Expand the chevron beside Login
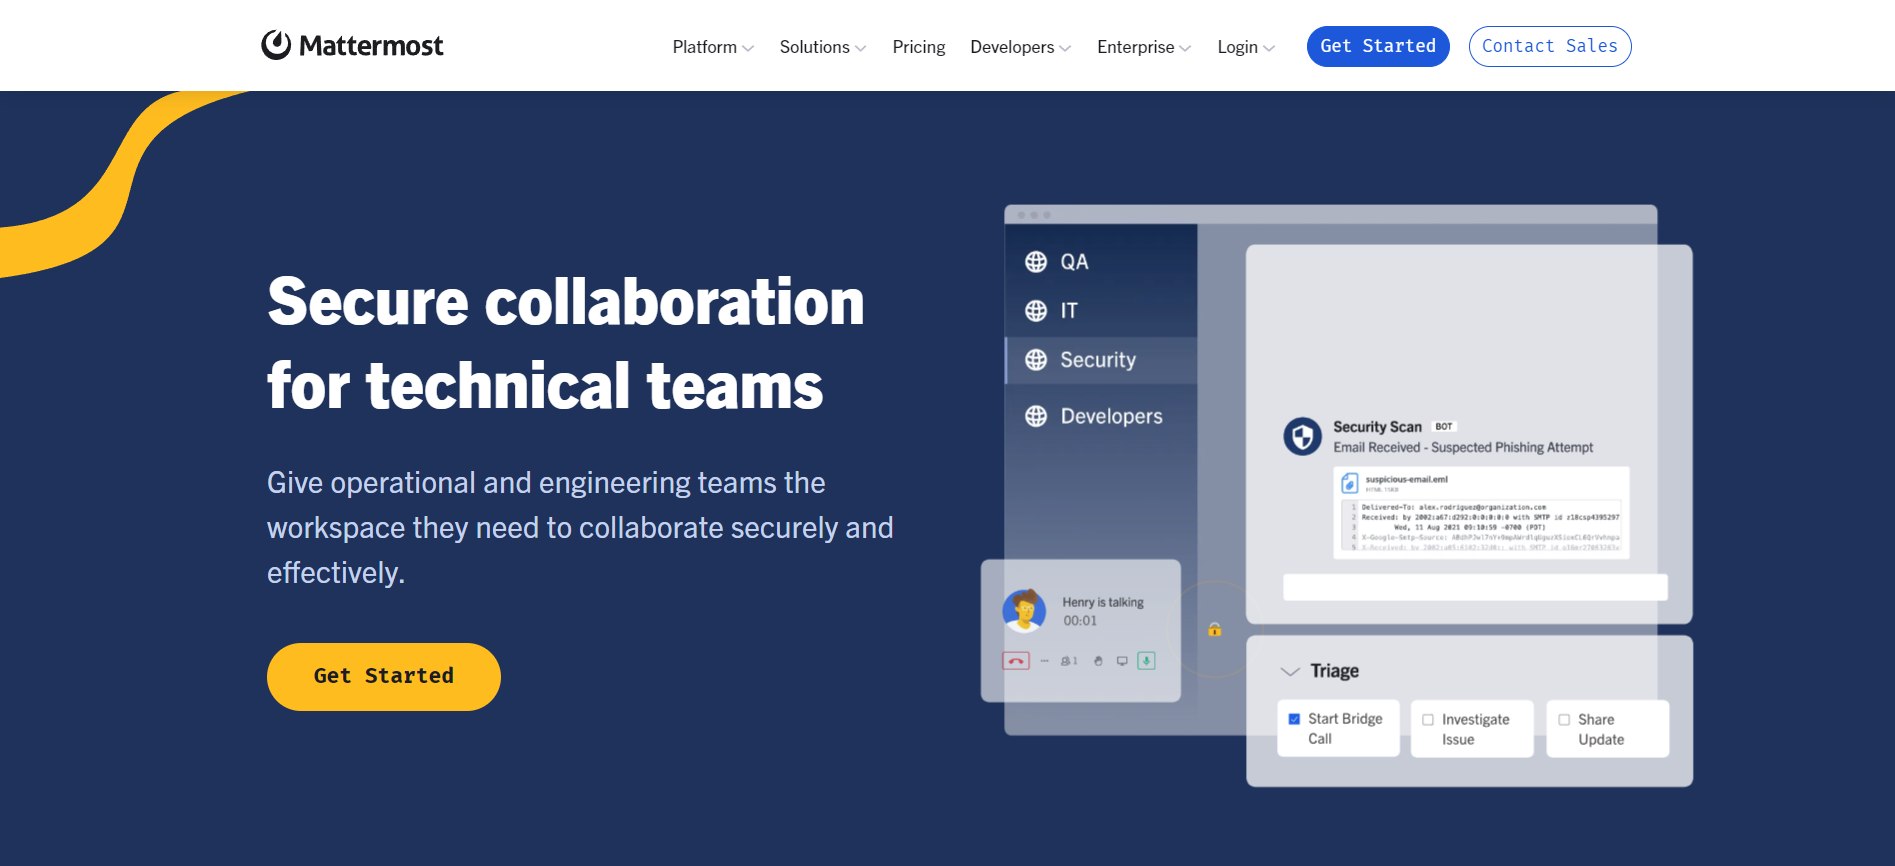1895x866 pixels. 1269,48
